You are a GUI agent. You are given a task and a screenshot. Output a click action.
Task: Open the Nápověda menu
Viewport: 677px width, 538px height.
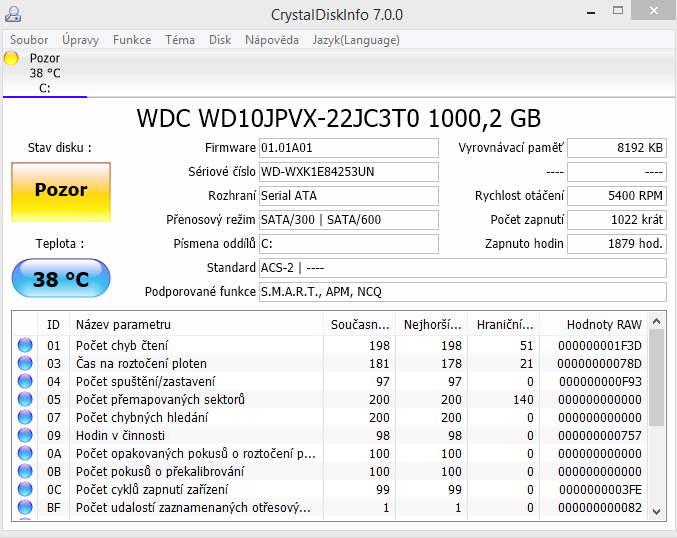pyautogui.click(x=272, y=40)
